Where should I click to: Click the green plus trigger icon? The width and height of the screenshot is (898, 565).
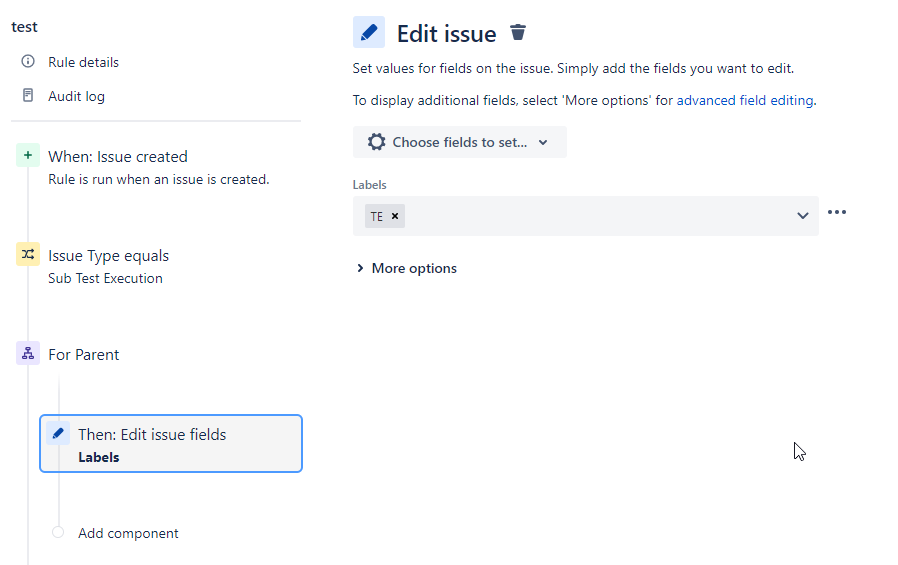tap(28, 156)
